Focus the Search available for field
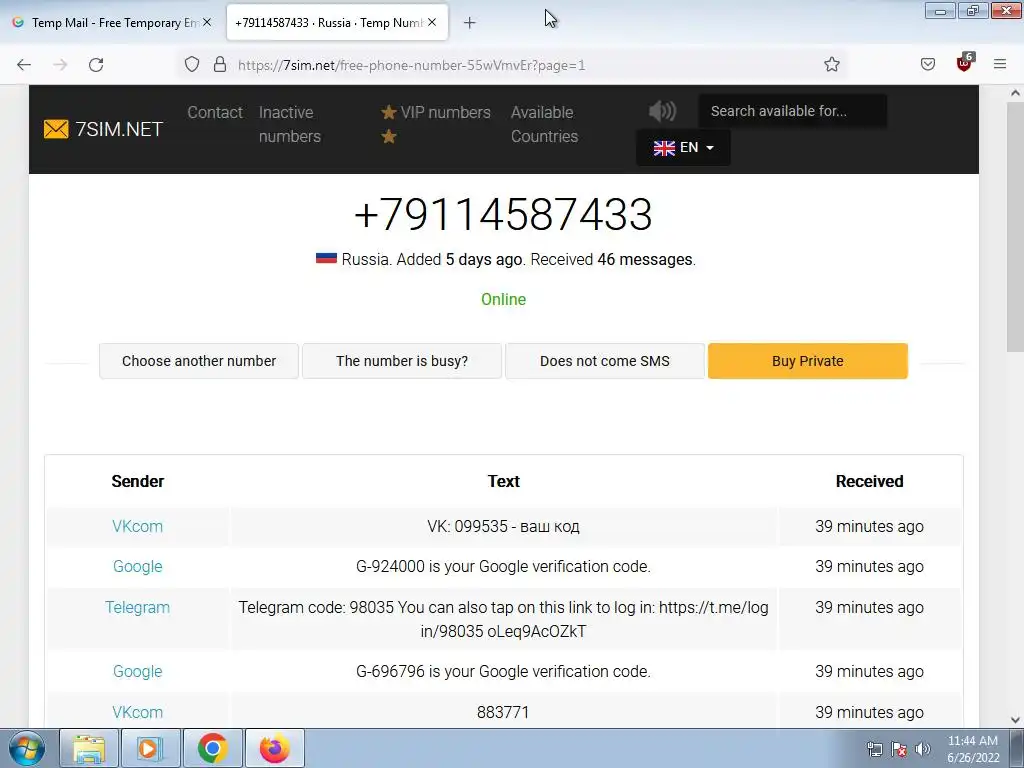Viewport: 1024px width, 768px height. pos(792,111)
